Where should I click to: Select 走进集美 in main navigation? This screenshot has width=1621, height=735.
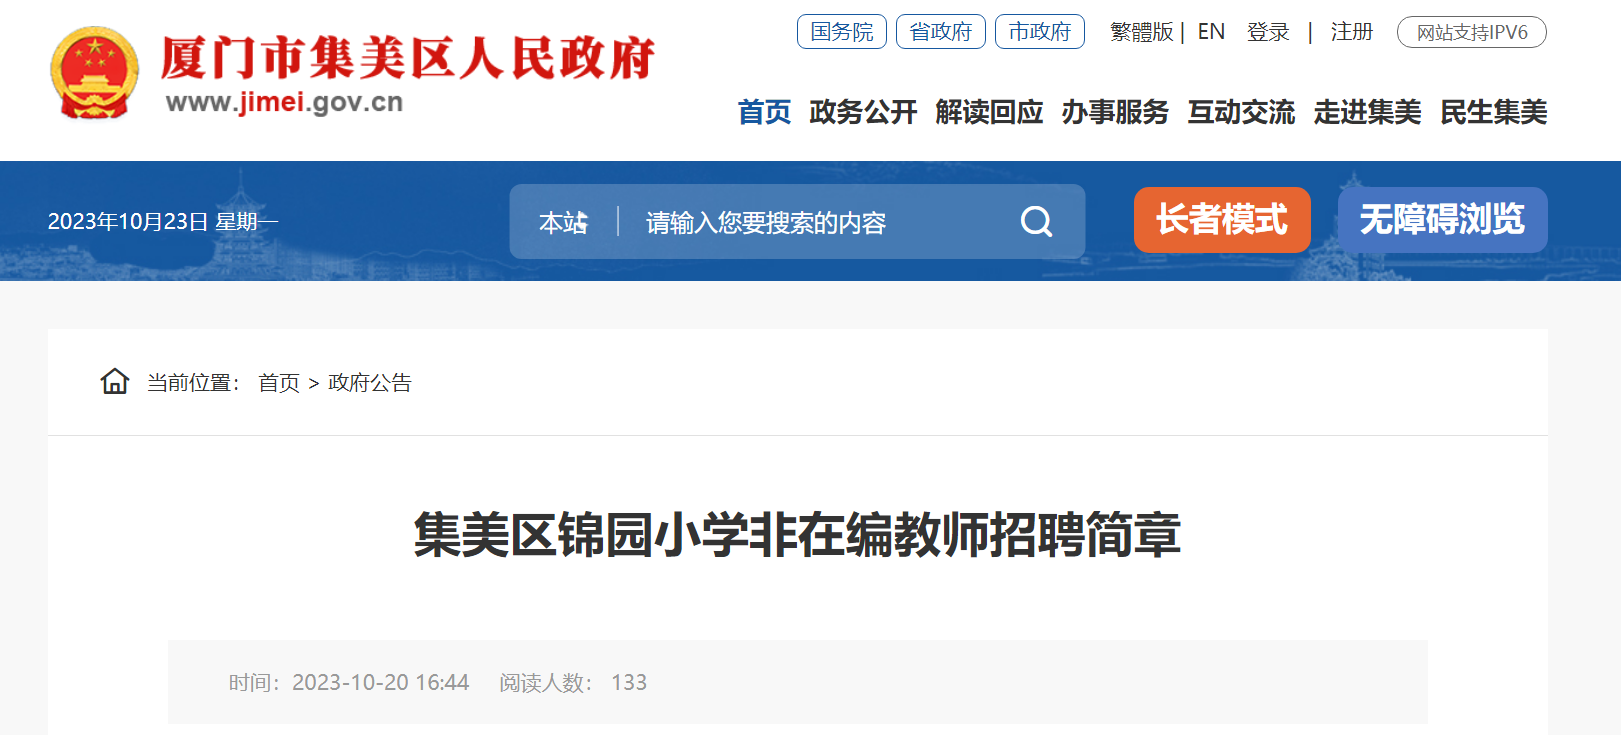pos(1367,112)
